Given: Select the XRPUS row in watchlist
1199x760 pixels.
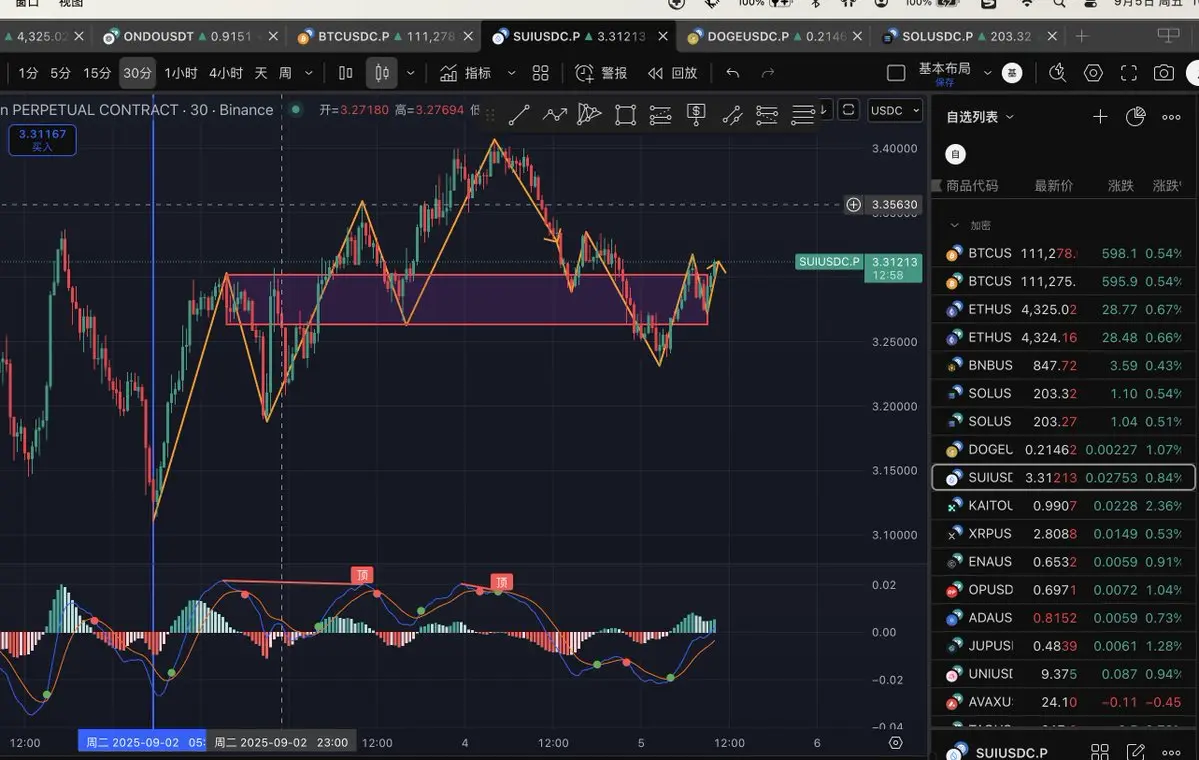Looking at the screenshot, I should click(1063, 534).
